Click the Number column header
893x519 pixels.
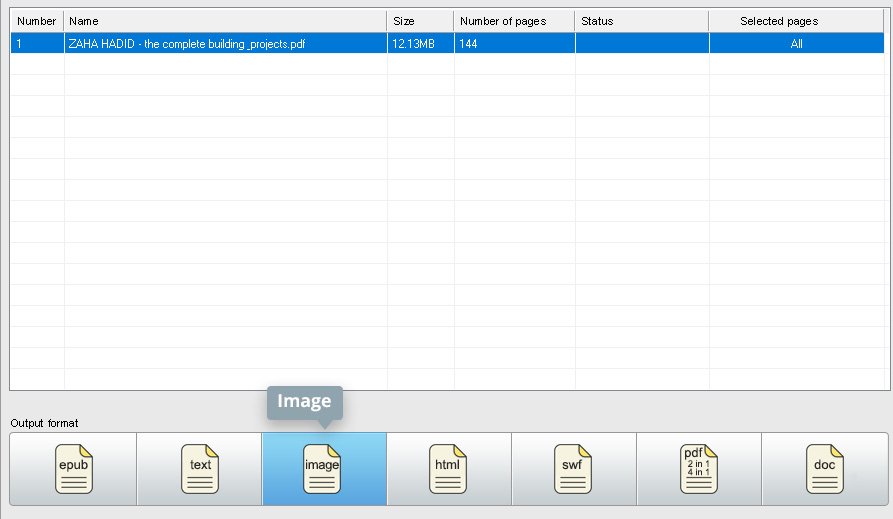pyautogui.click(x=36, y=21)
